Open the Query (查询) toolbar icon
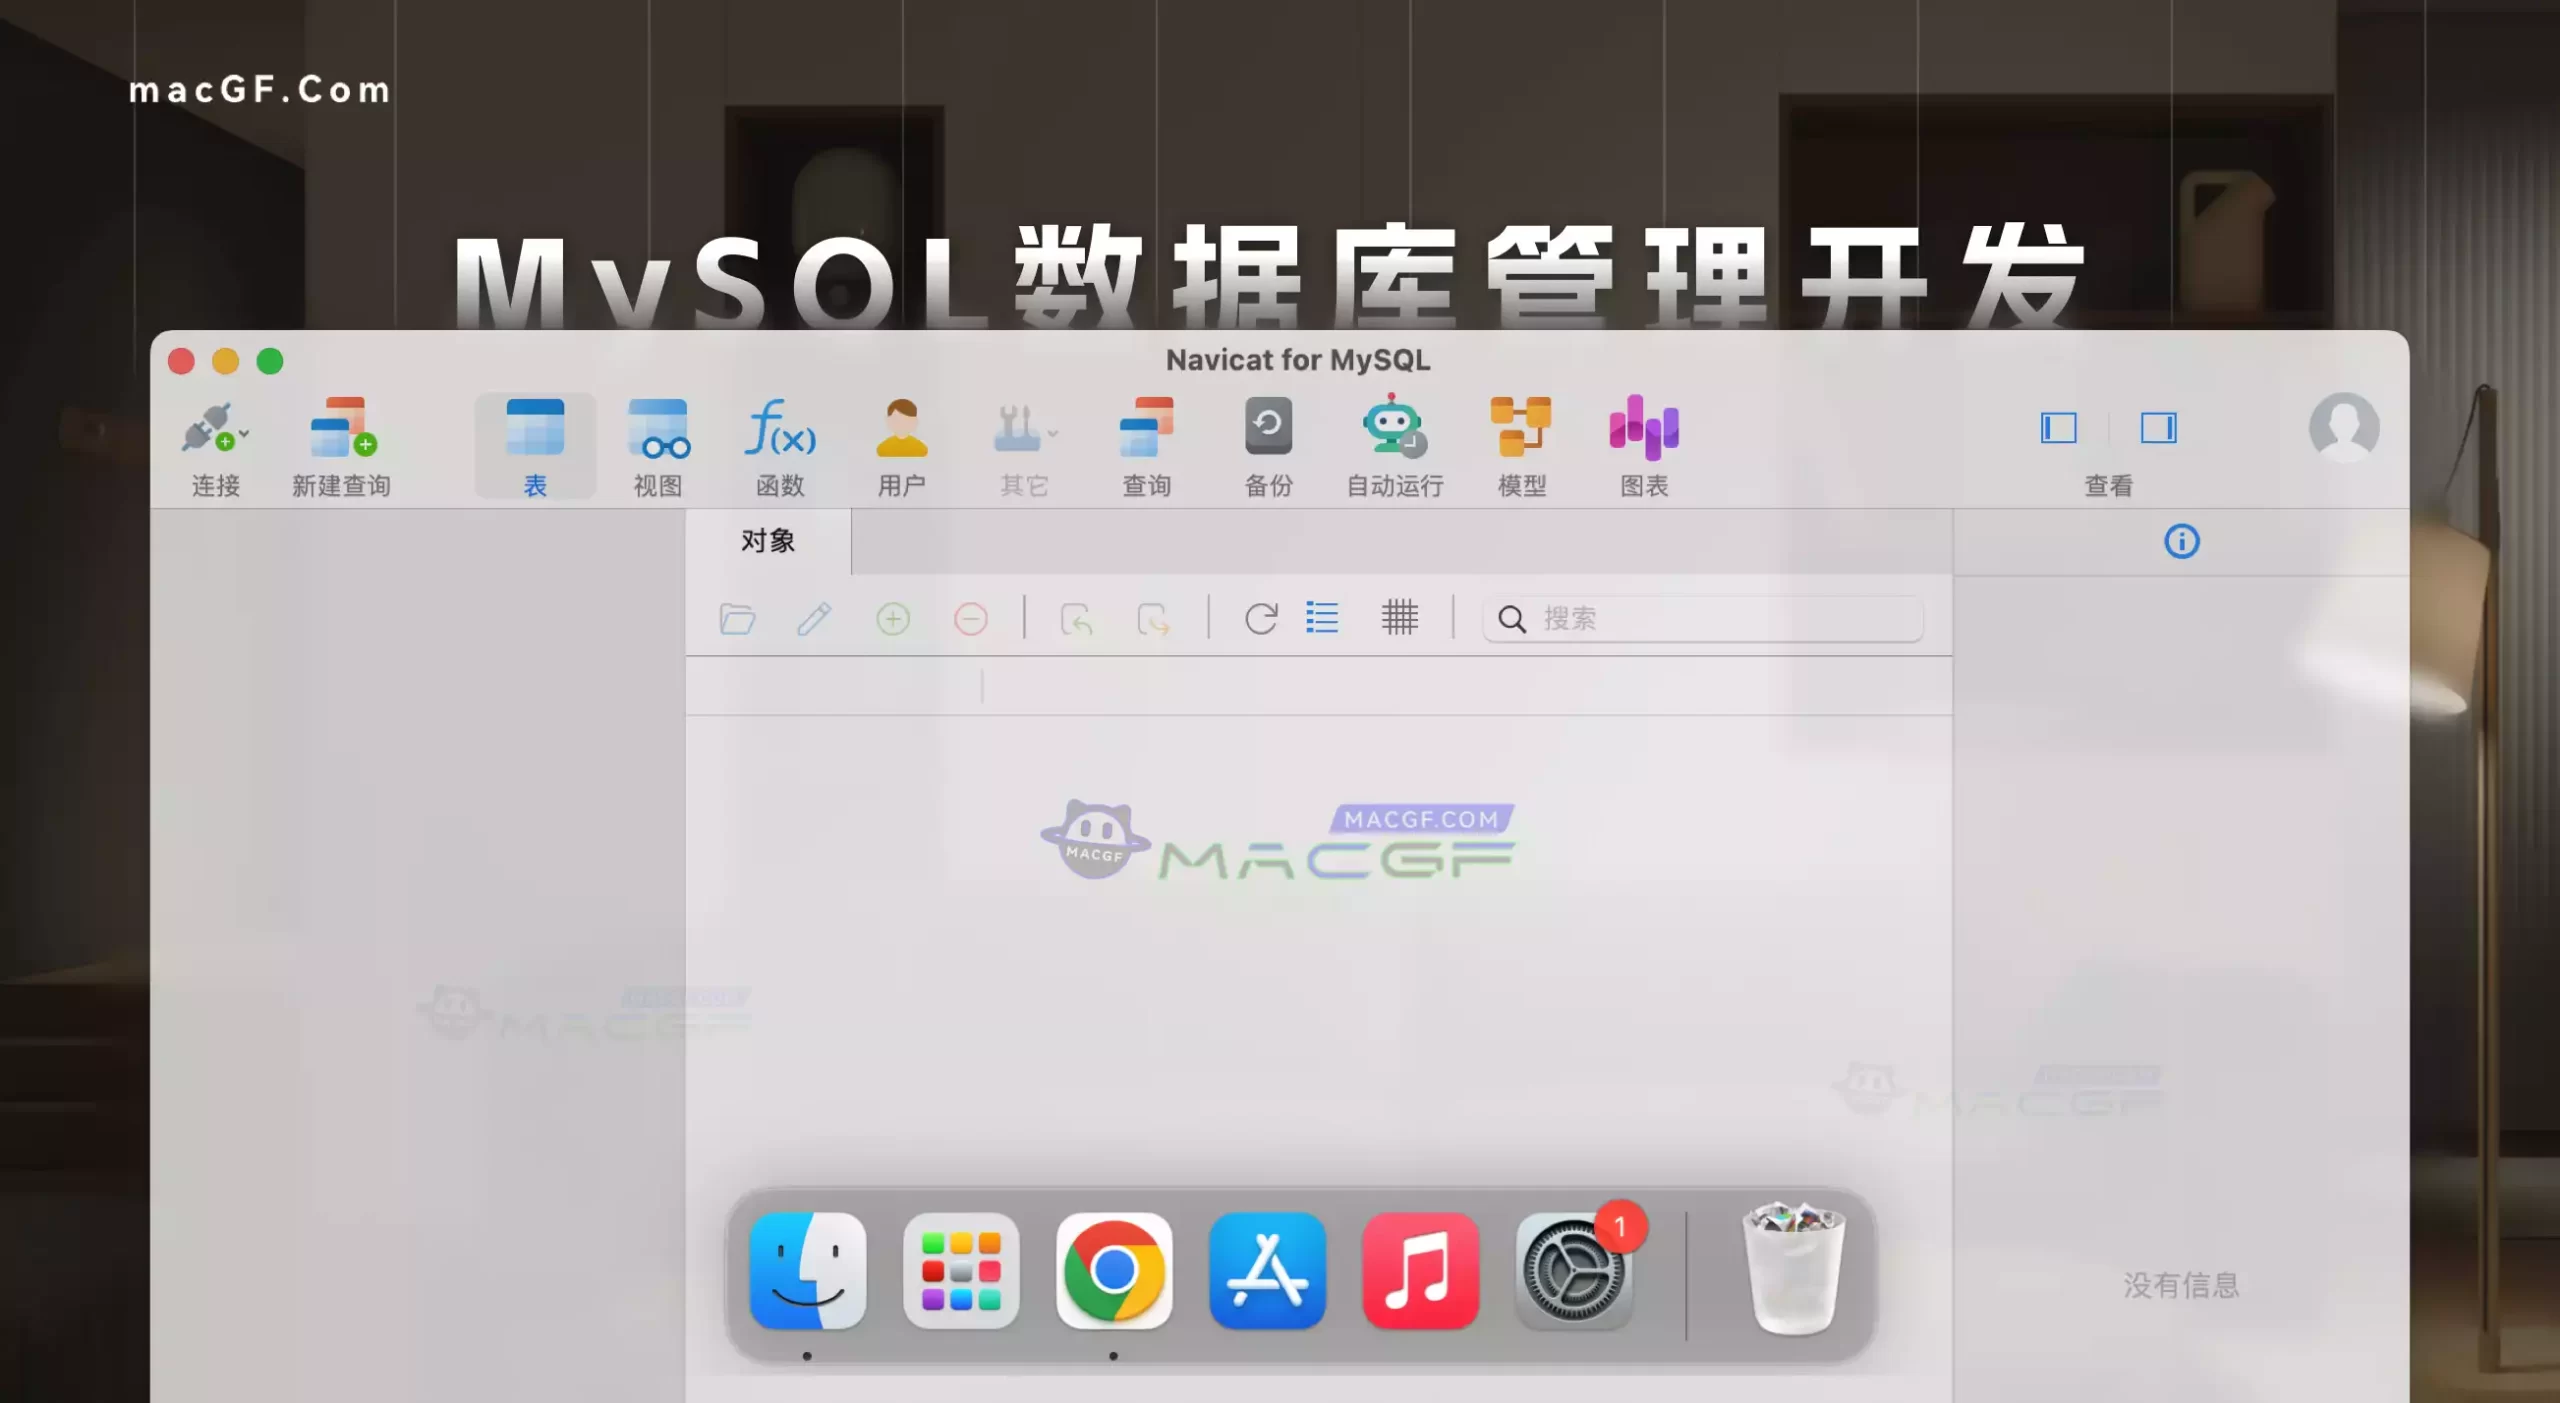Screen dimensions: 2560x1403 (x=1146, y=430)
